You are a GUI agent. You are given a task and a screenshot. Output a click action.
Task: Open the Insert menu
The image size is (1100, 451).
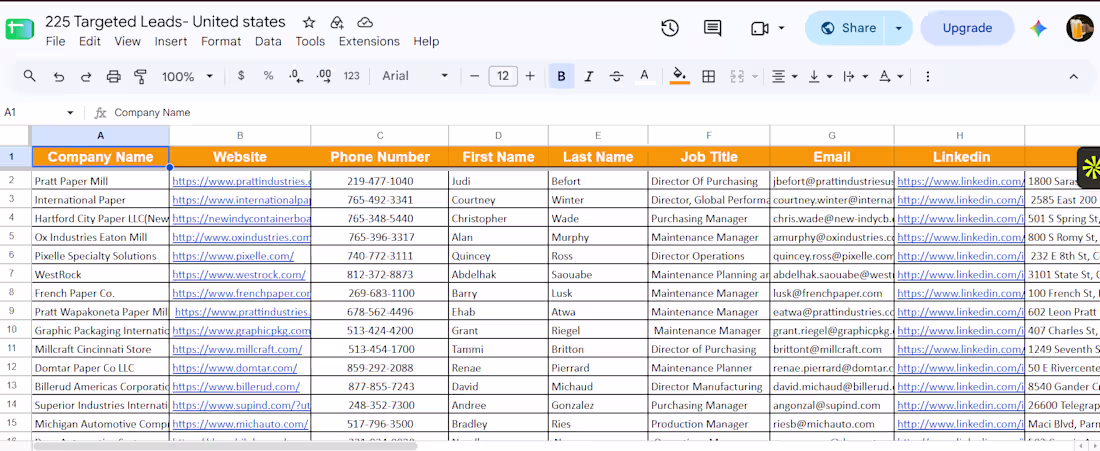click(x=171, y=41)
